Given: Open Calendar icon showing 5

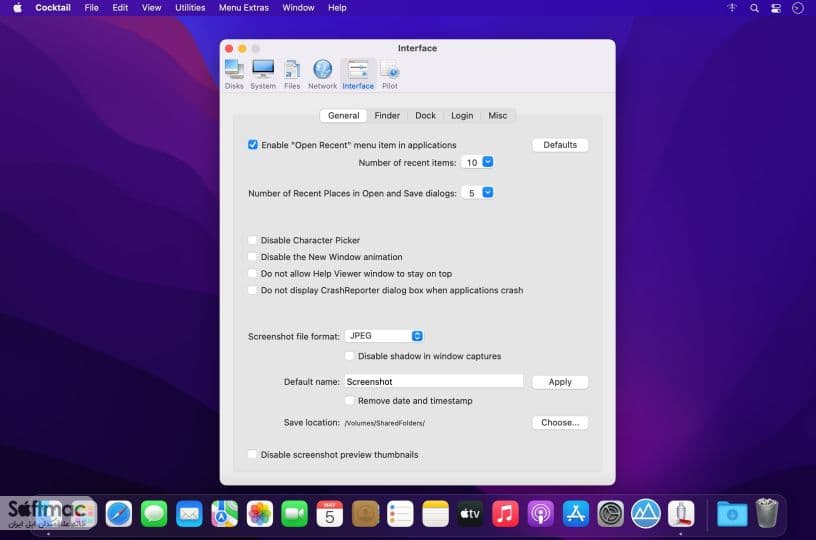Looking at the screenshot, I should [329, 514].
